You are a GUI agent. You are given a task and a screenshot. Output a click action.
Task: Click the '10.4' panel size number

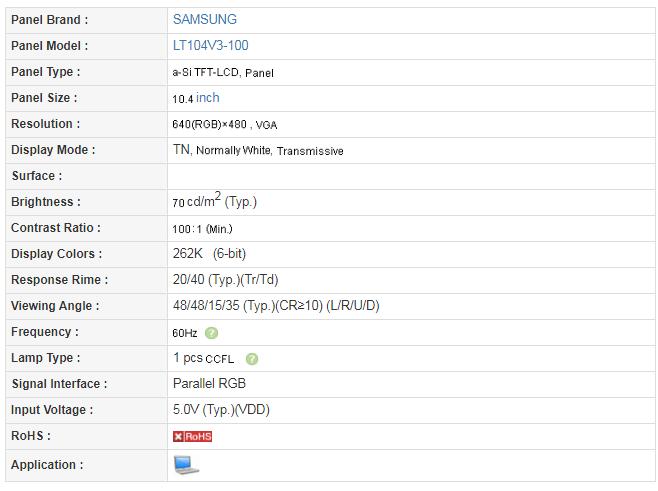[183, 99]
